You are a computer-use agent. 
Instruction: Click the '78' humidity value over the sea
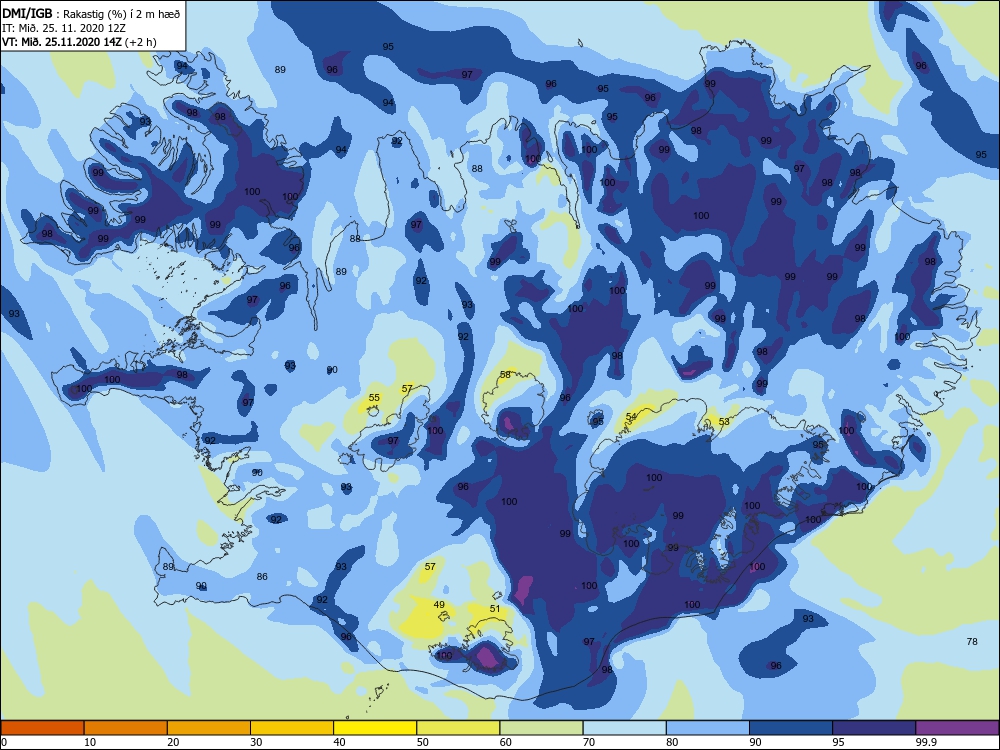coord(972,642)
